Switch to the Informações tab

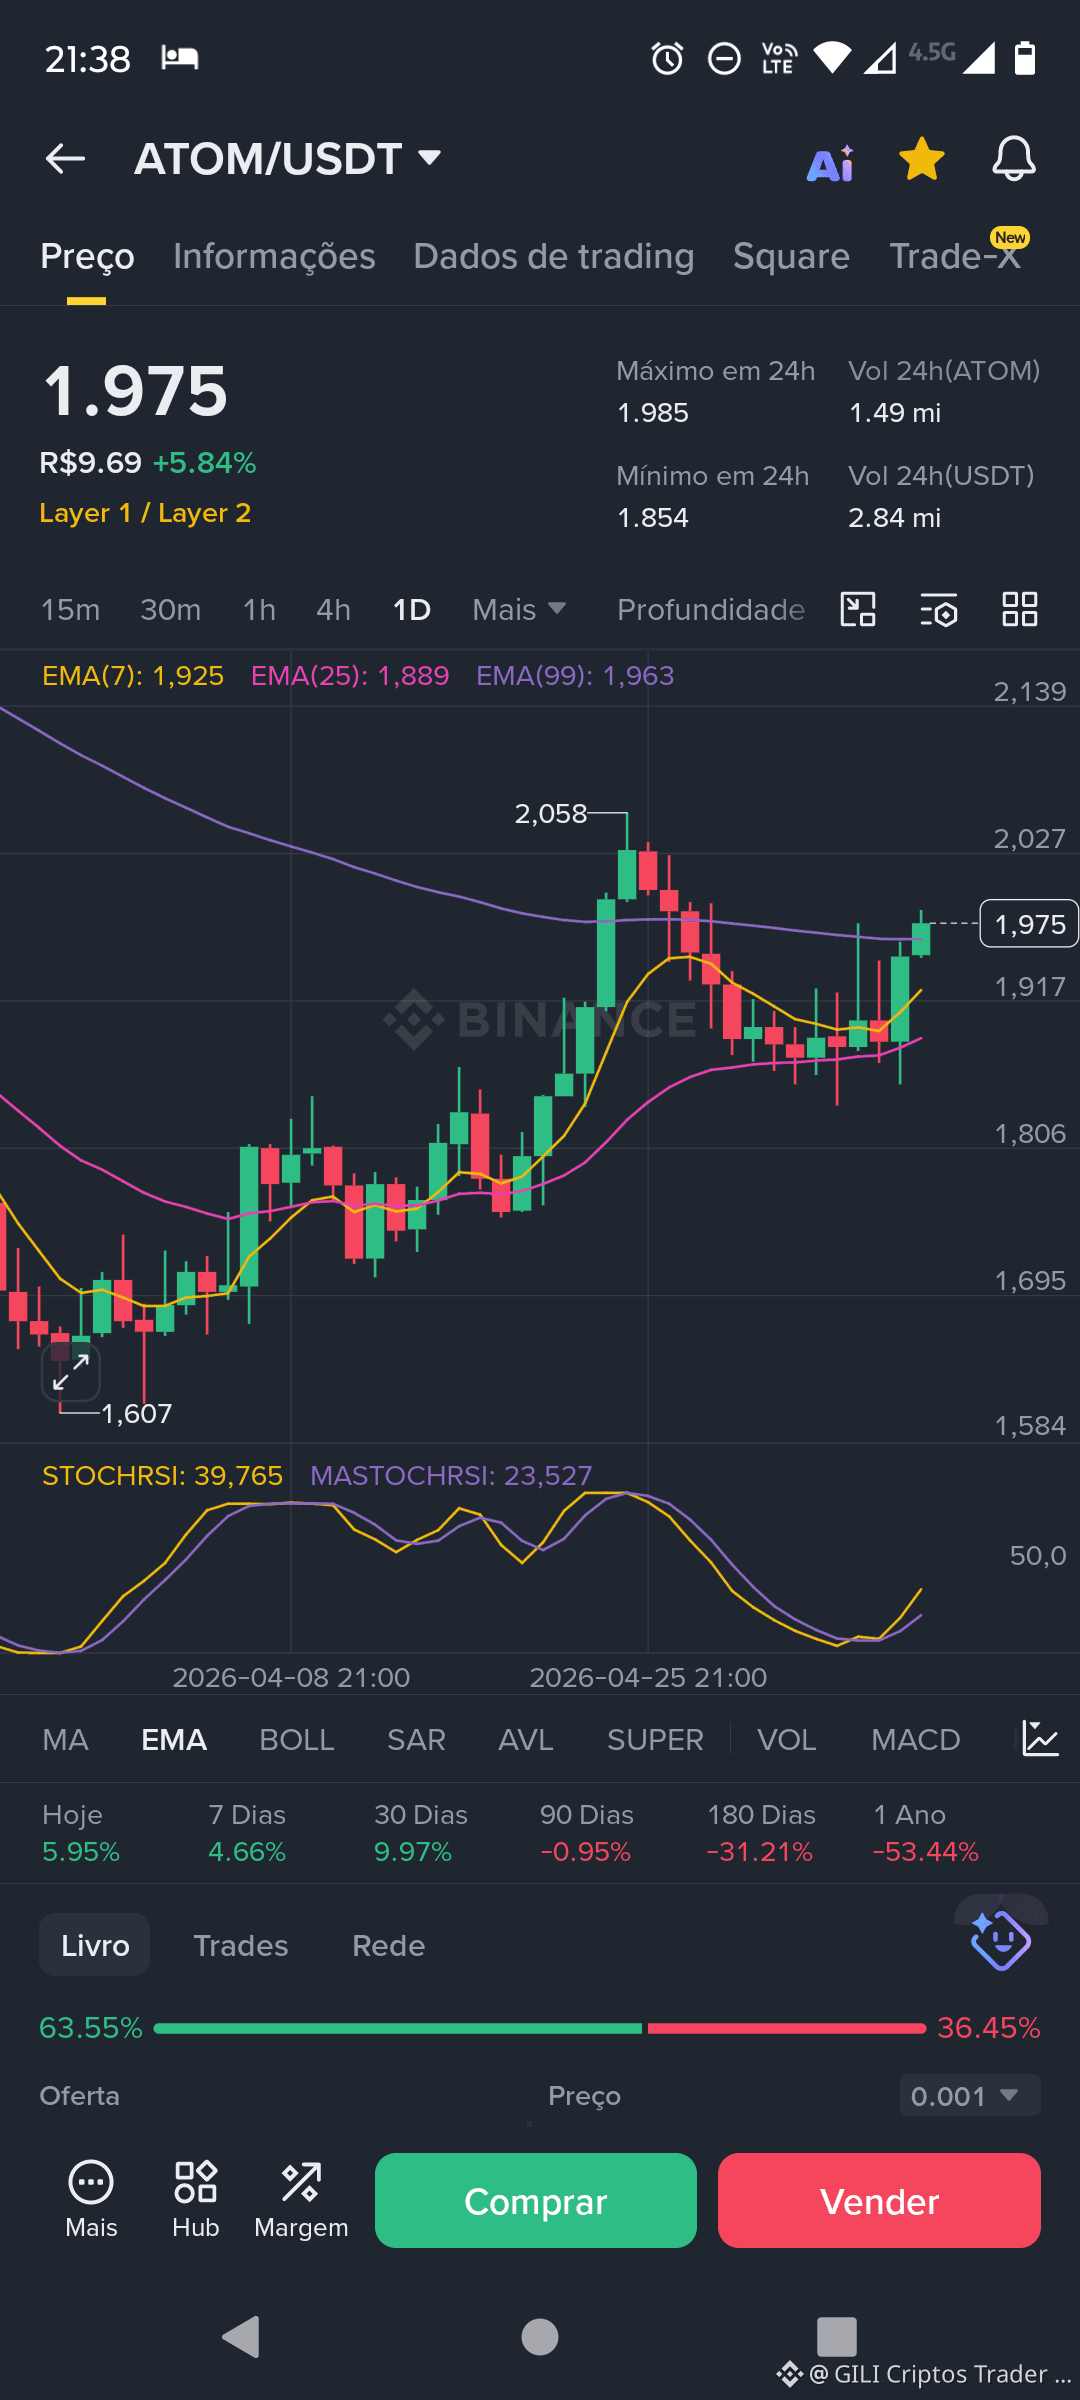(274, 256)
